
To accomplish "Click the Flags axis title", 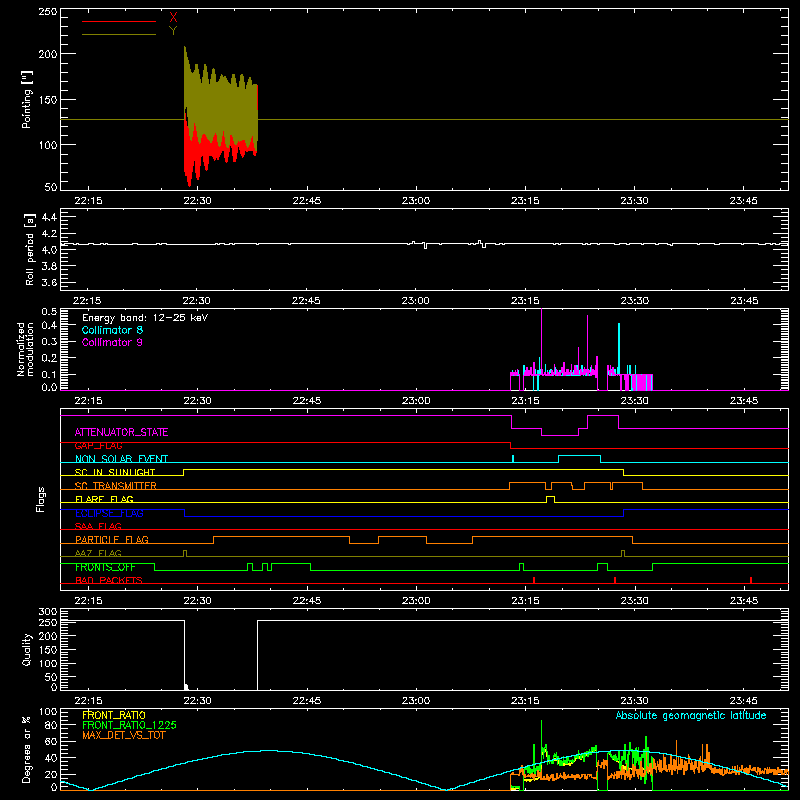I will pyautogui.click(x=41, y=499).
